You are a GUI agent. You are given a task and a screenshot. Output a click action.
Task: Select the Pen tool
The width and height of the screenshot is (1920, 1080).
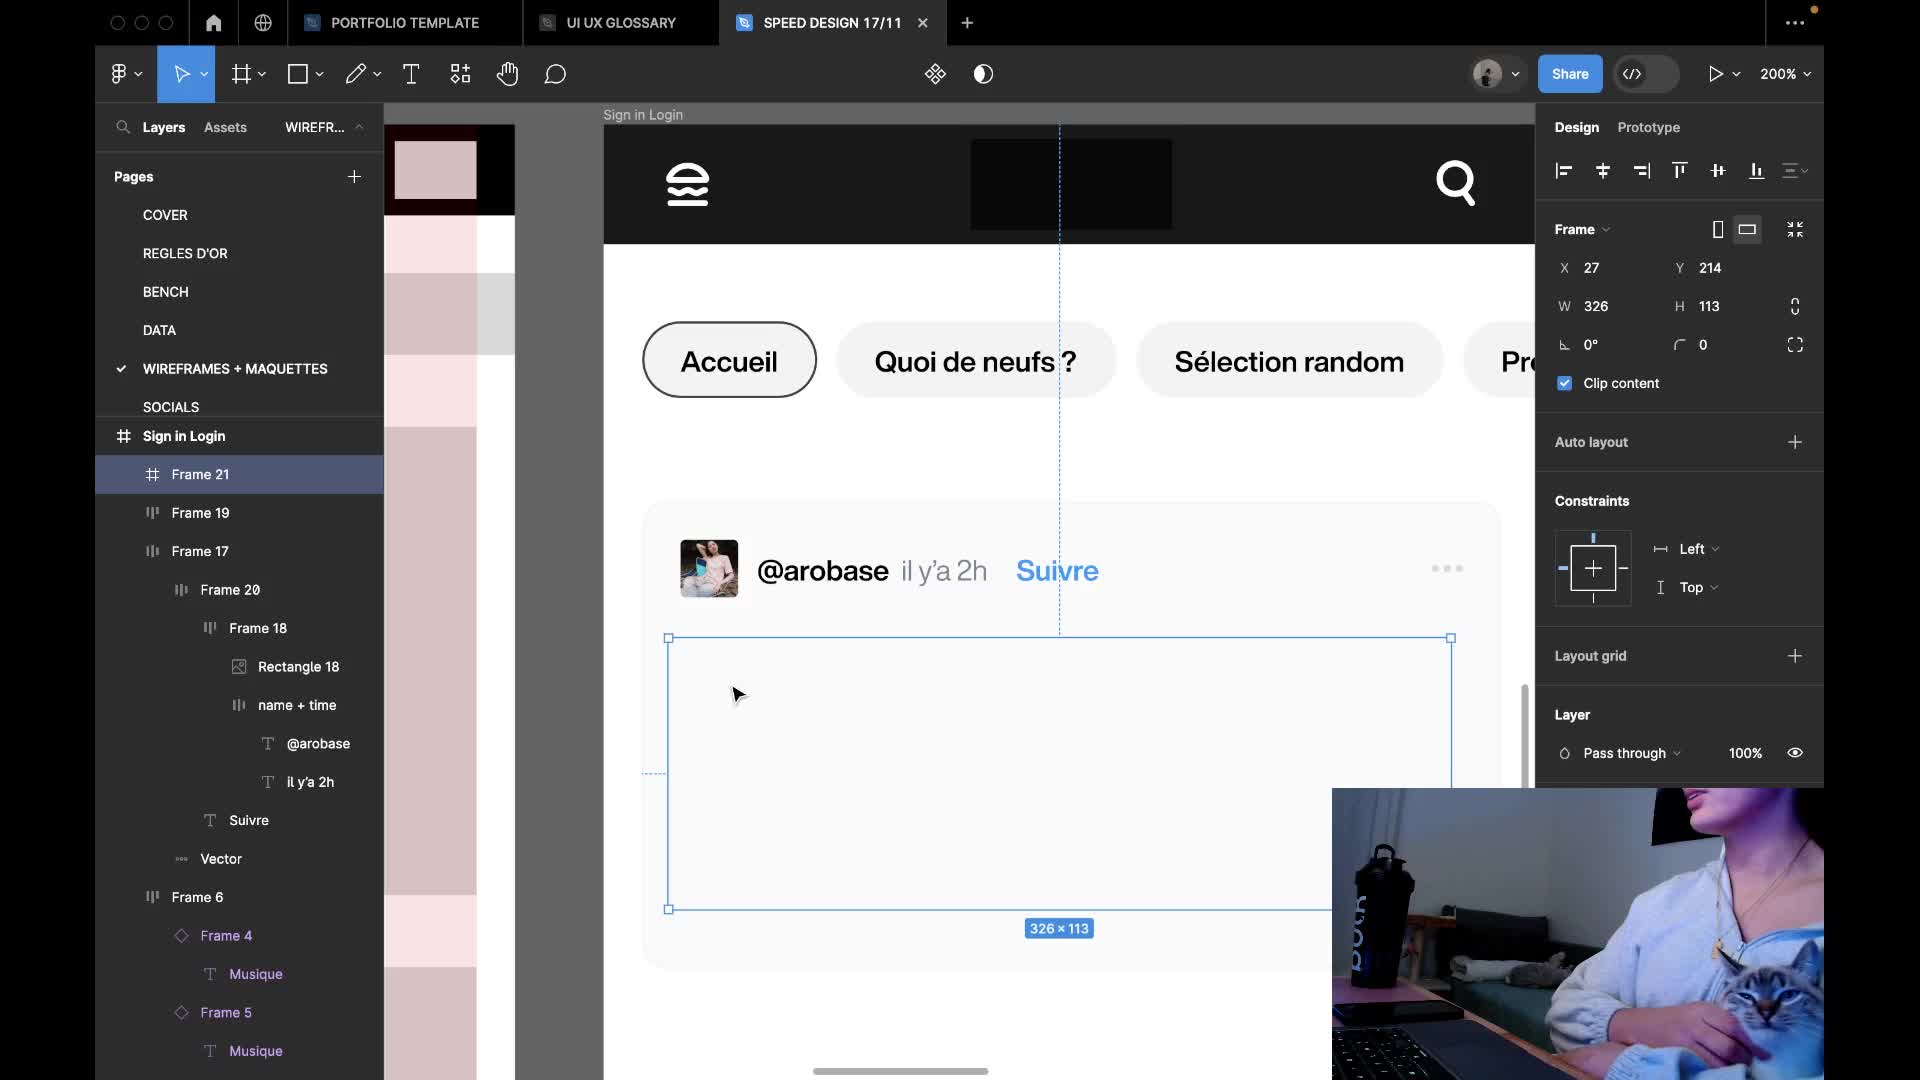coord(355,74)
